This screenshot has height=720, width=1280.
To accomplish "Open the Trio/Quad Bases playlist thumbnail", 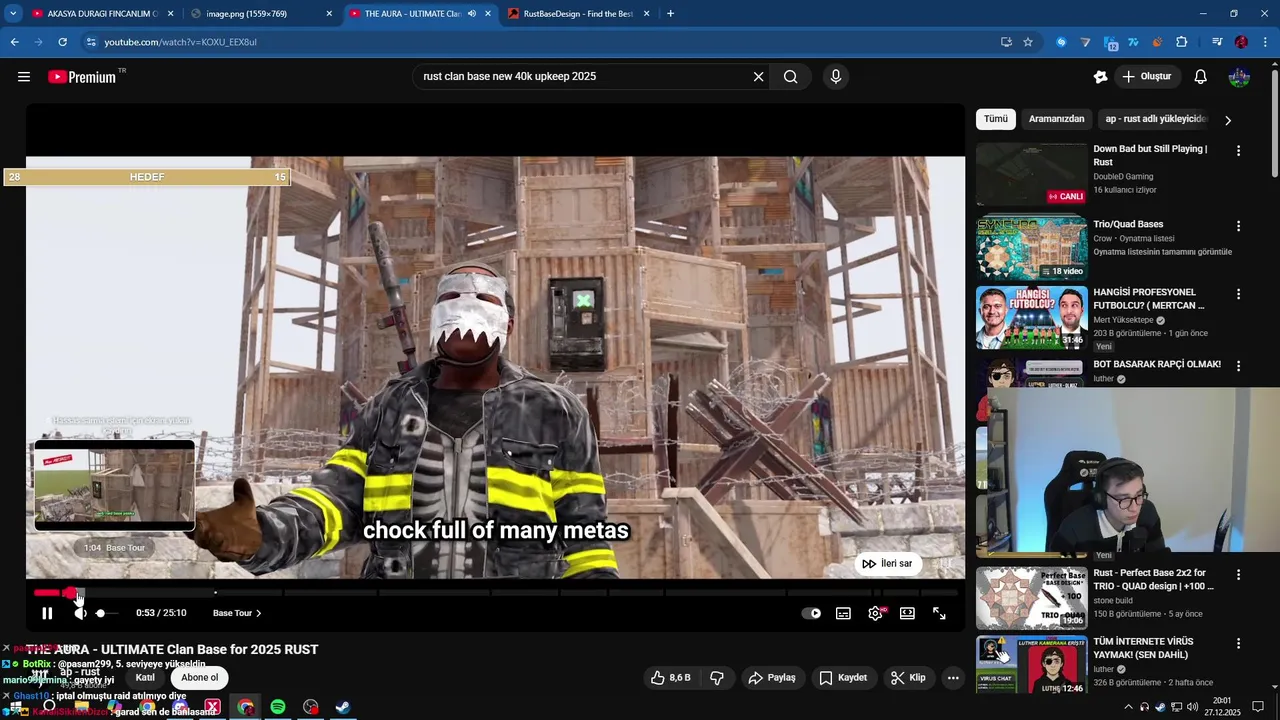I will (x=1031, y=247).
